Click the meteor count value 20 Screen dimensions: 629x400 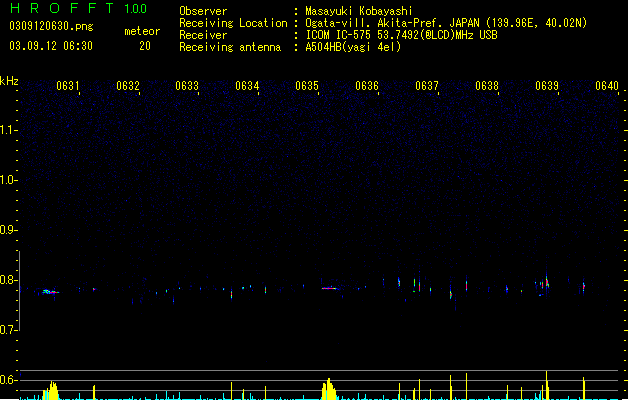[x=145, y=46]
